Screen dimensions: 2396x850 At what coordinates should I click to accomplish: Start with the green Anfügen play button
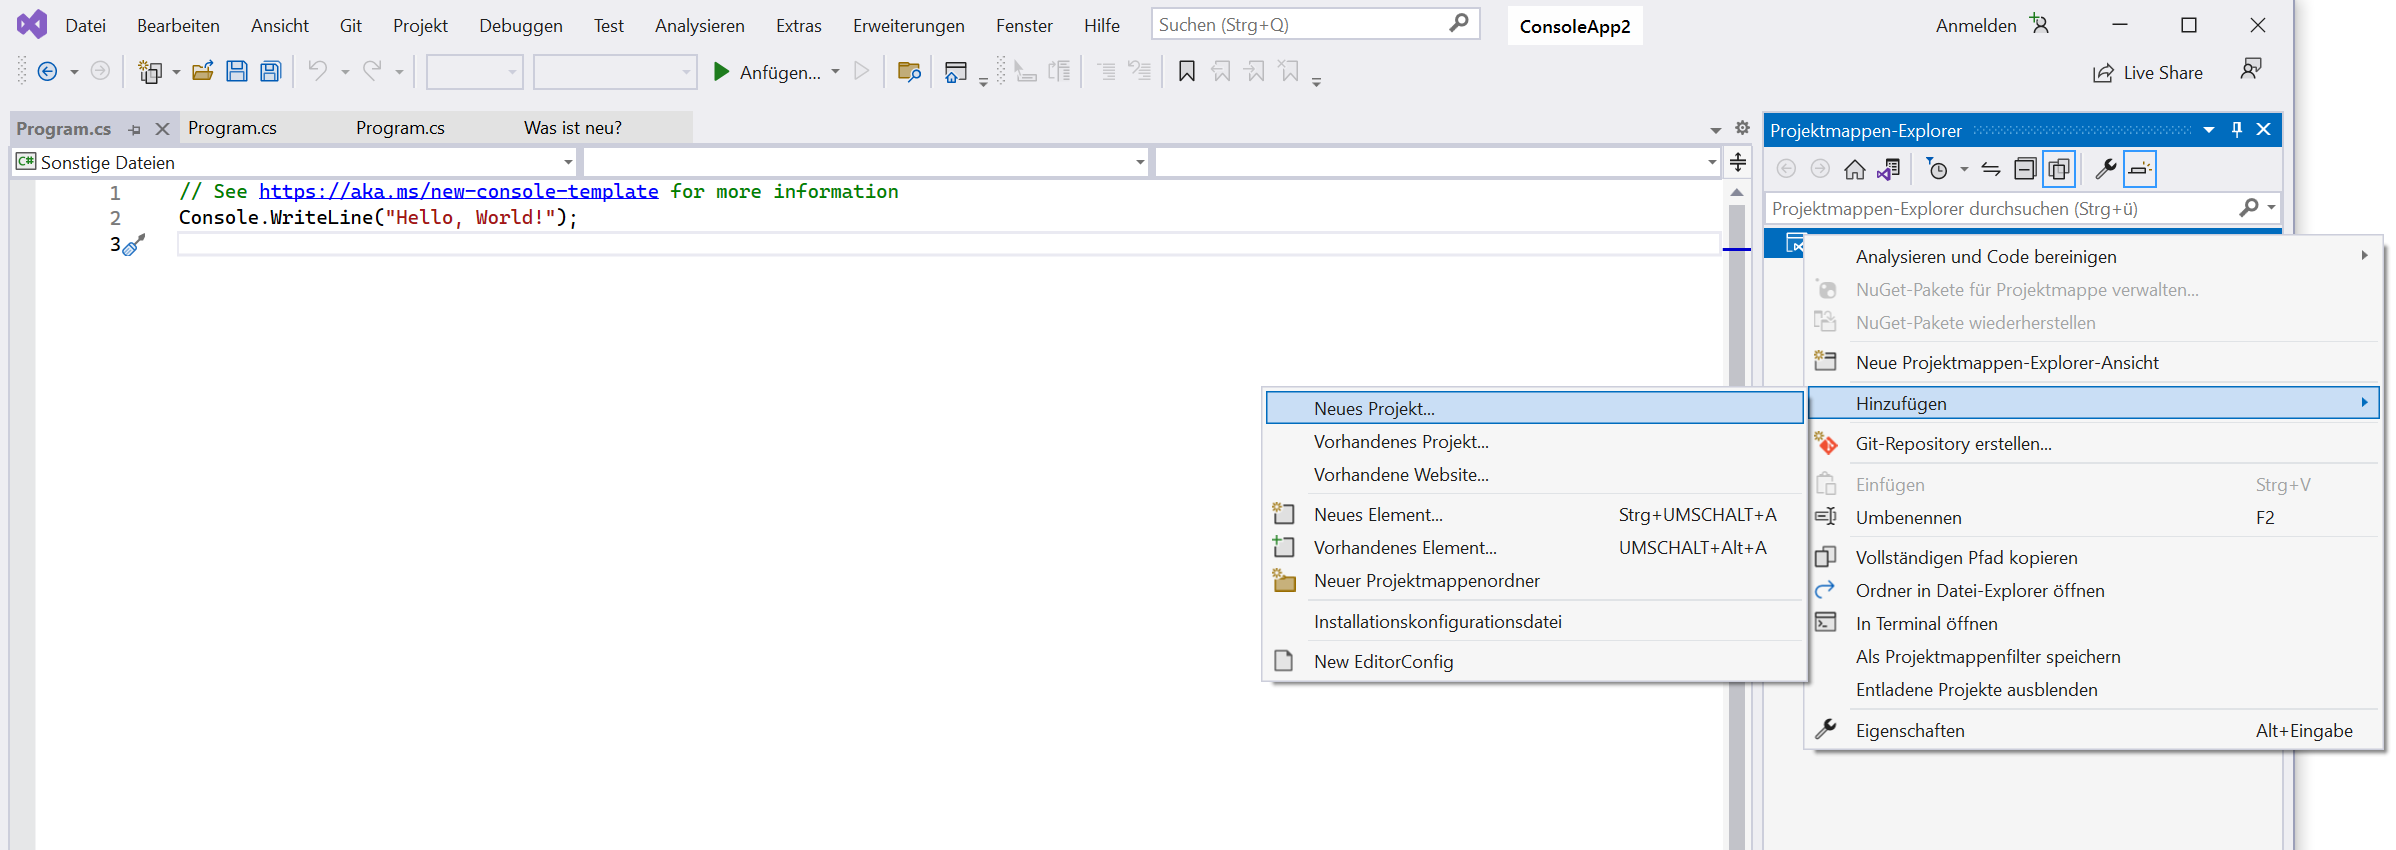tap(766, 72)
